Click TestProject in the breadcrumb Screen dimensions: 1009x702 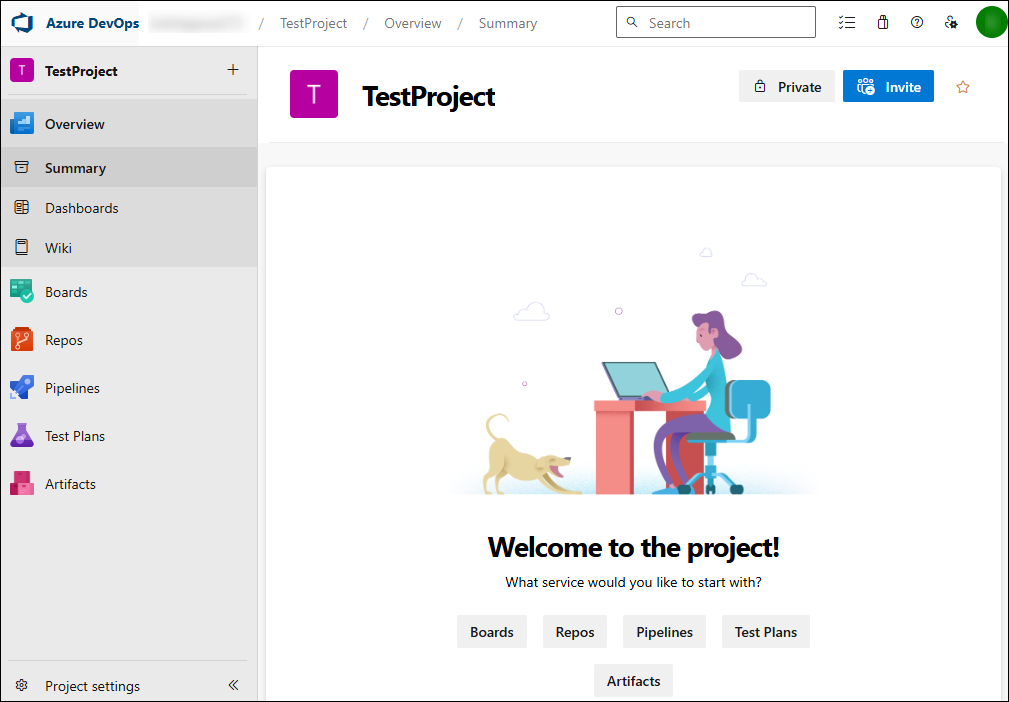click(313, 23)
